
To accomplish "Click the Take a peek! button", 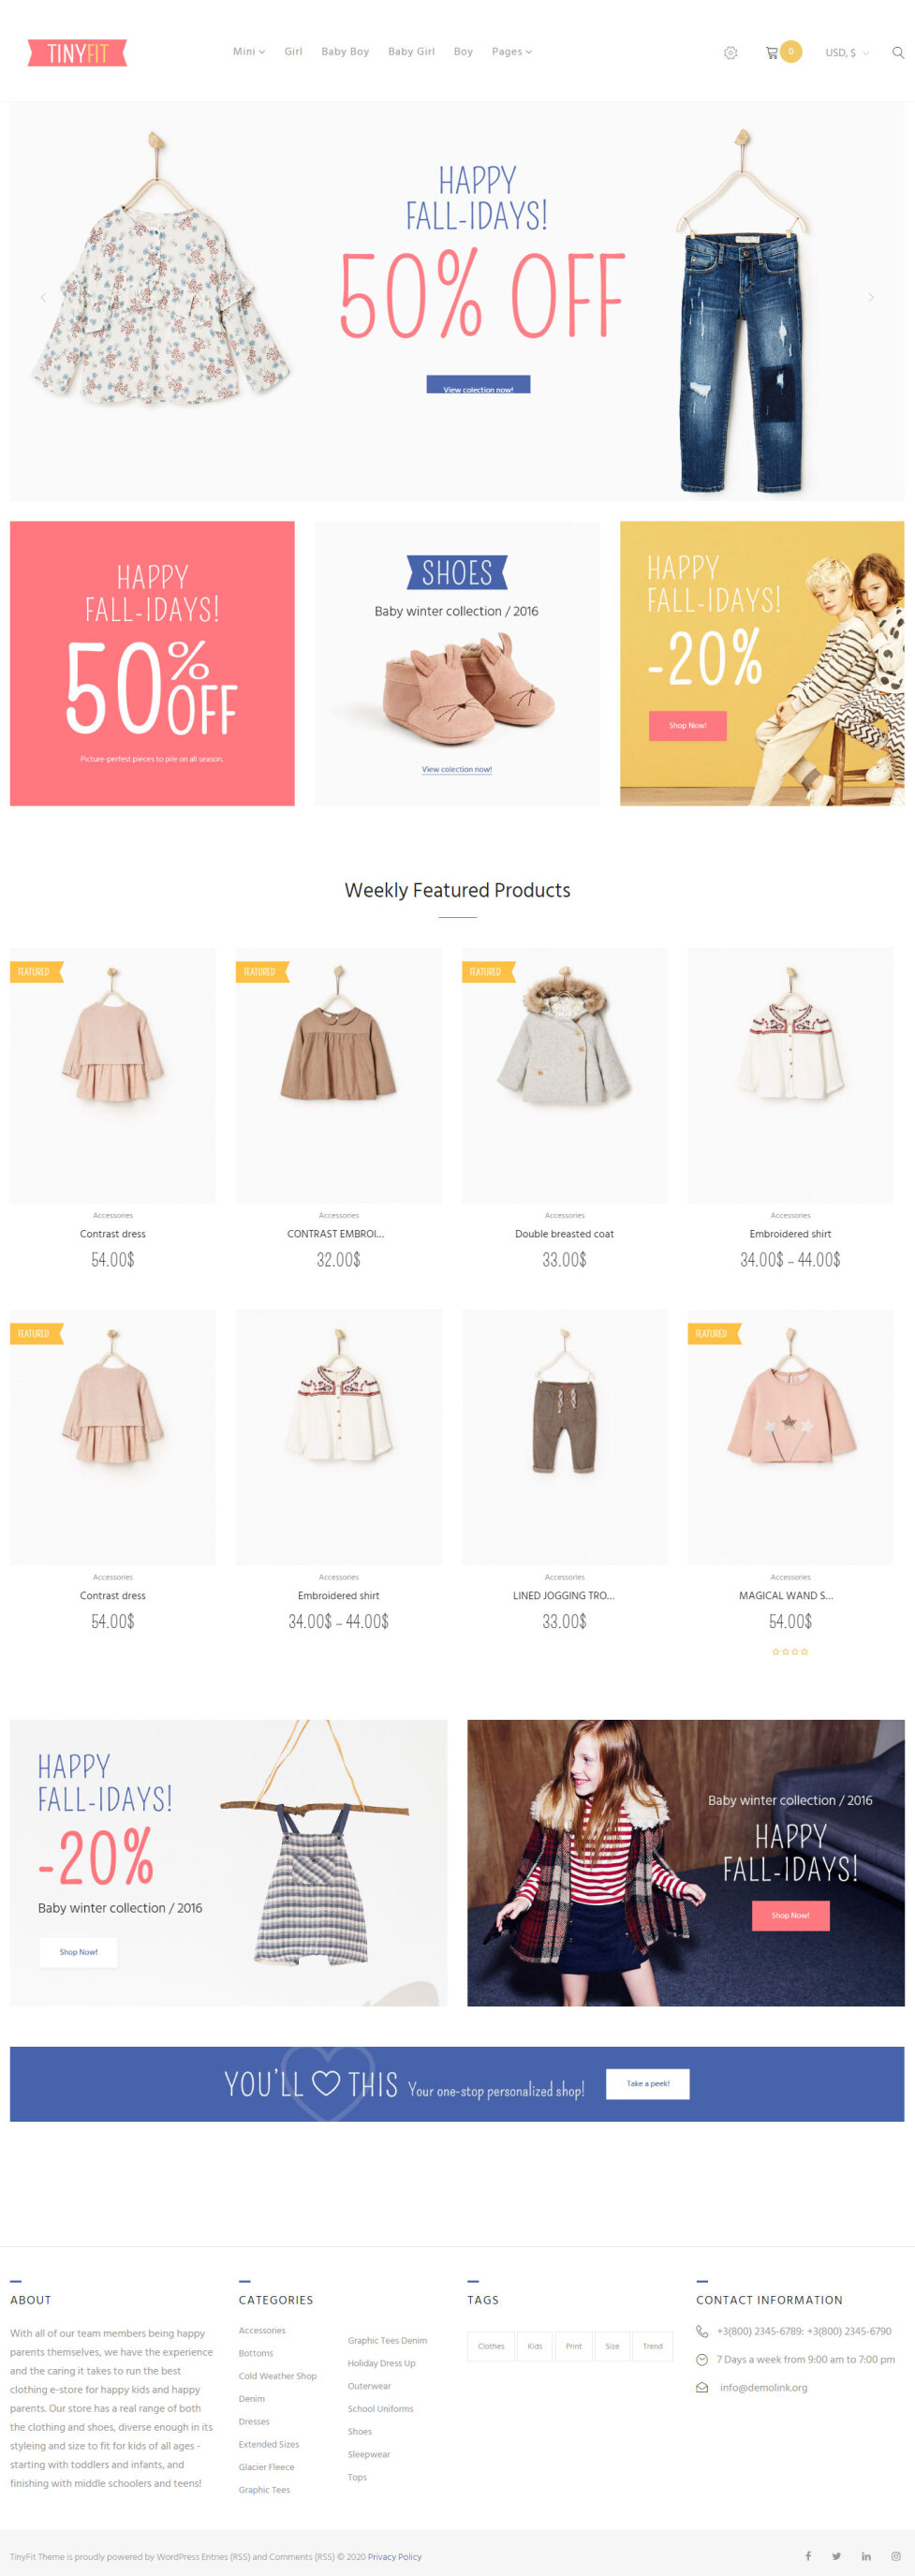I will [647, 2083].
